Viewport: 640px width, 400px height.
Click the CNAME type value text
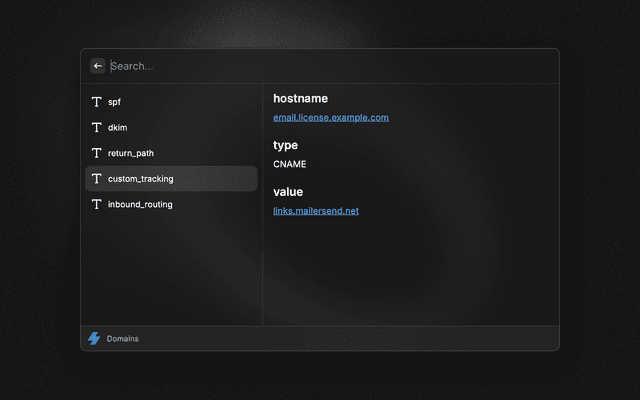[x=289, y=164]
